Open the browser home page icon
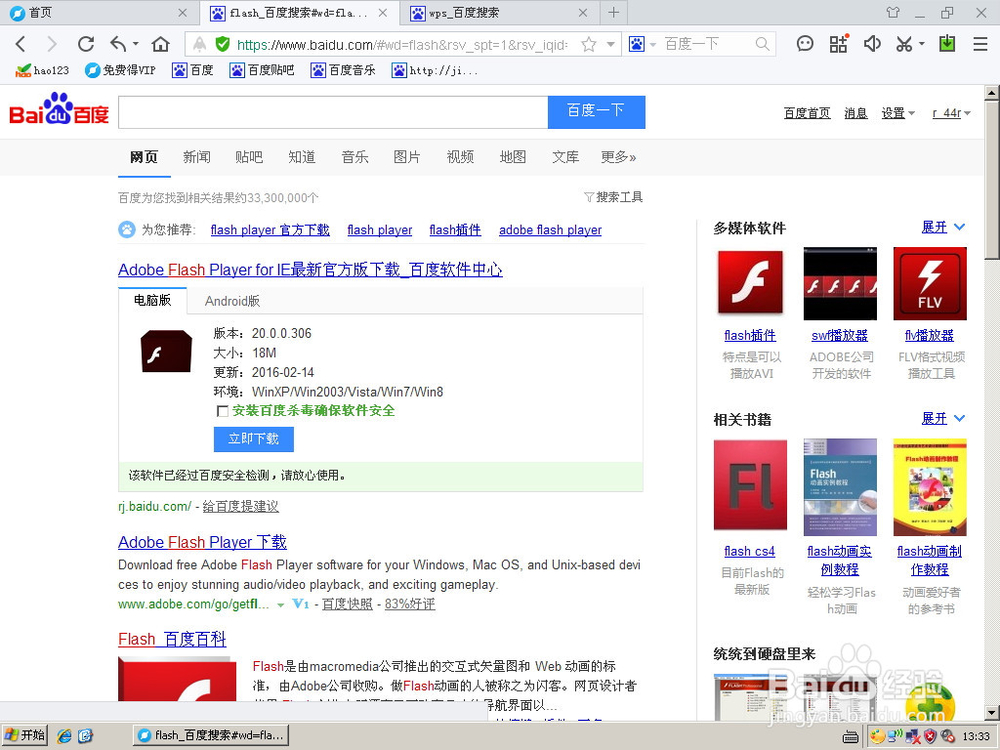The height and width of the screenshot is (750, 1000). click(161, 44)
